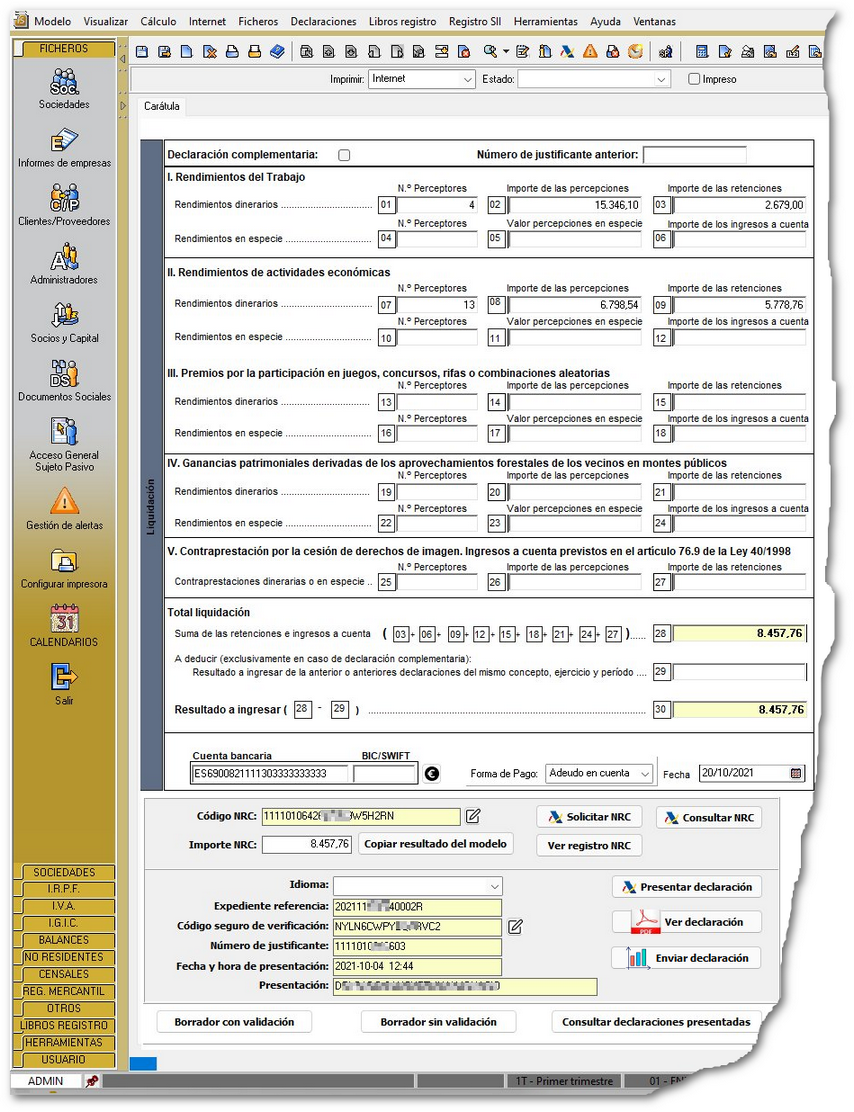This screenshot has height=1112, width=854.
Task: Click field 01 N.º Perceptores
Action: [437, 206]
